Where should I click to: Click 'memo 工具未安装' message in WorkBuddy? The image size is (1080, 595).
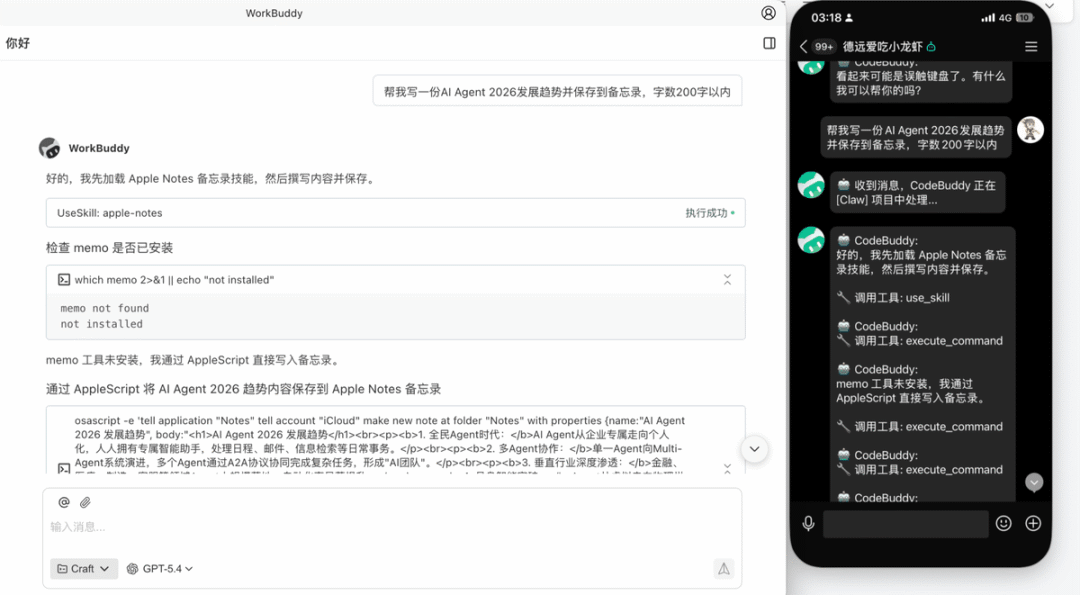[x=193, y=360]
